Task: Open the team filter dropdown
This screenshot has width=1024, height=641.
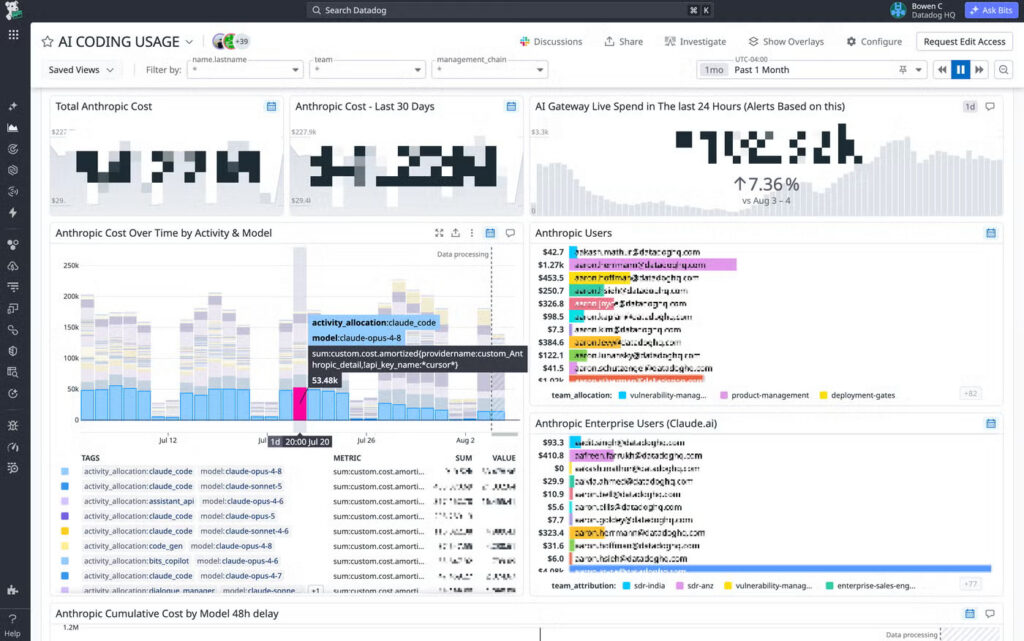Action: click(x=367, y=70)
